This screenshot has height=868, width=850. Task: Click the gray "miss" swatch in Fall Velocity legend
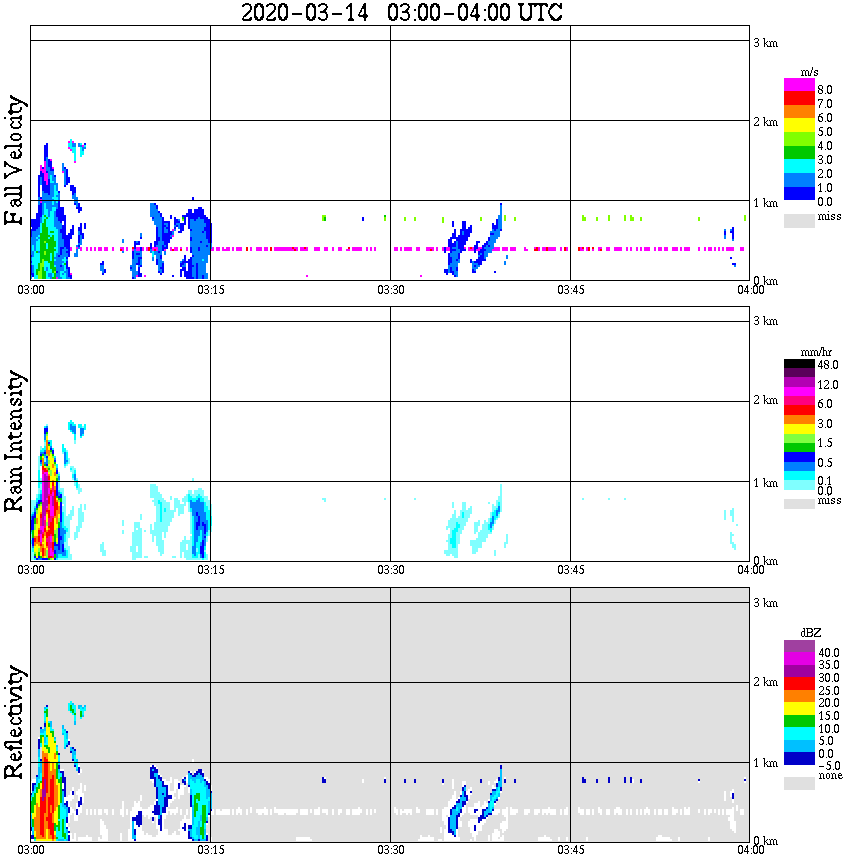[x=799, y=221]
